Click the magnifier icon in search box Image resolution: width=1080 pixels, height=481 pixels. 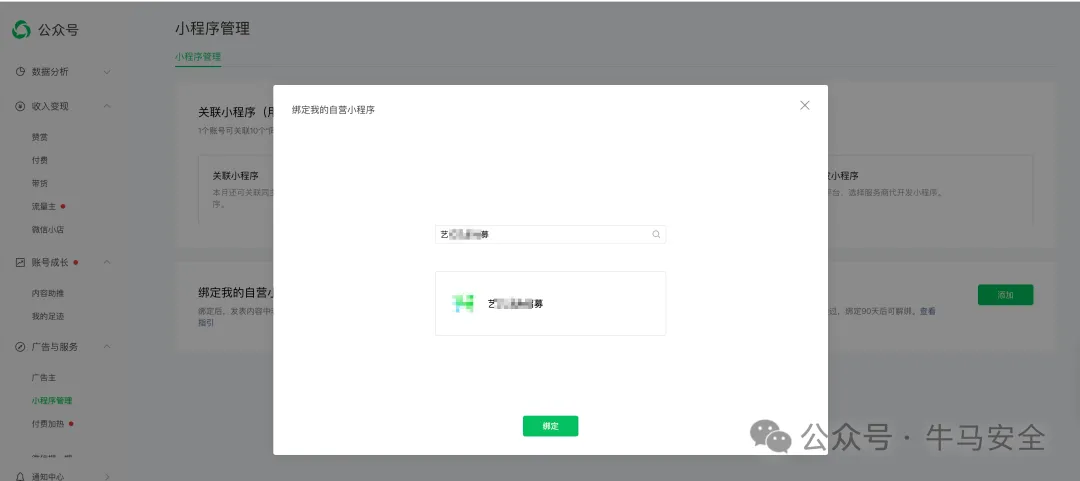(656, 235)
